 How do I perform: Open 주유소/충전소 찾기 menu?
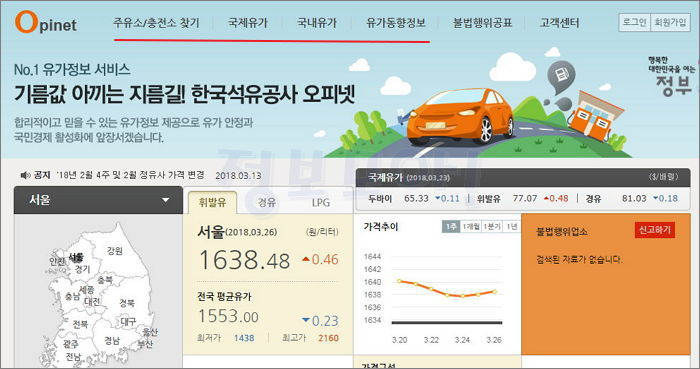(x=156, y=23)
